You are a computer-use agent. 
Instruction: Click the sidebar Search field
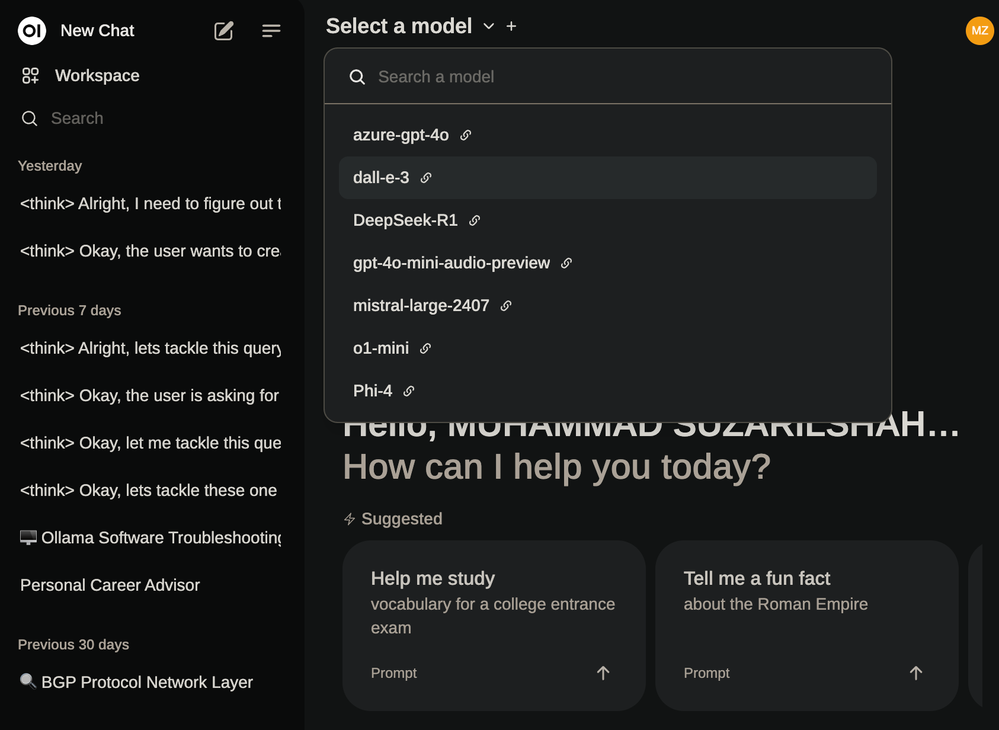pos(152,118)
